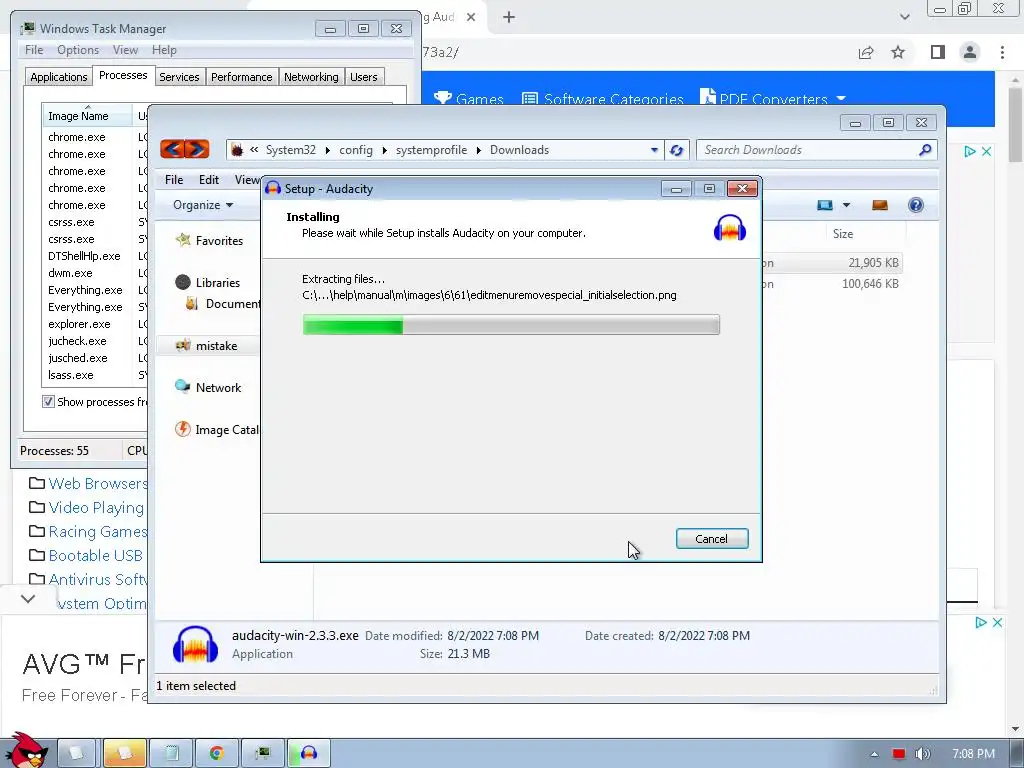Image resolution: width=1024 pixels, height=768 pixels.
Task: Click the Explorer help question mark icon
Action: tap(916, 205)
